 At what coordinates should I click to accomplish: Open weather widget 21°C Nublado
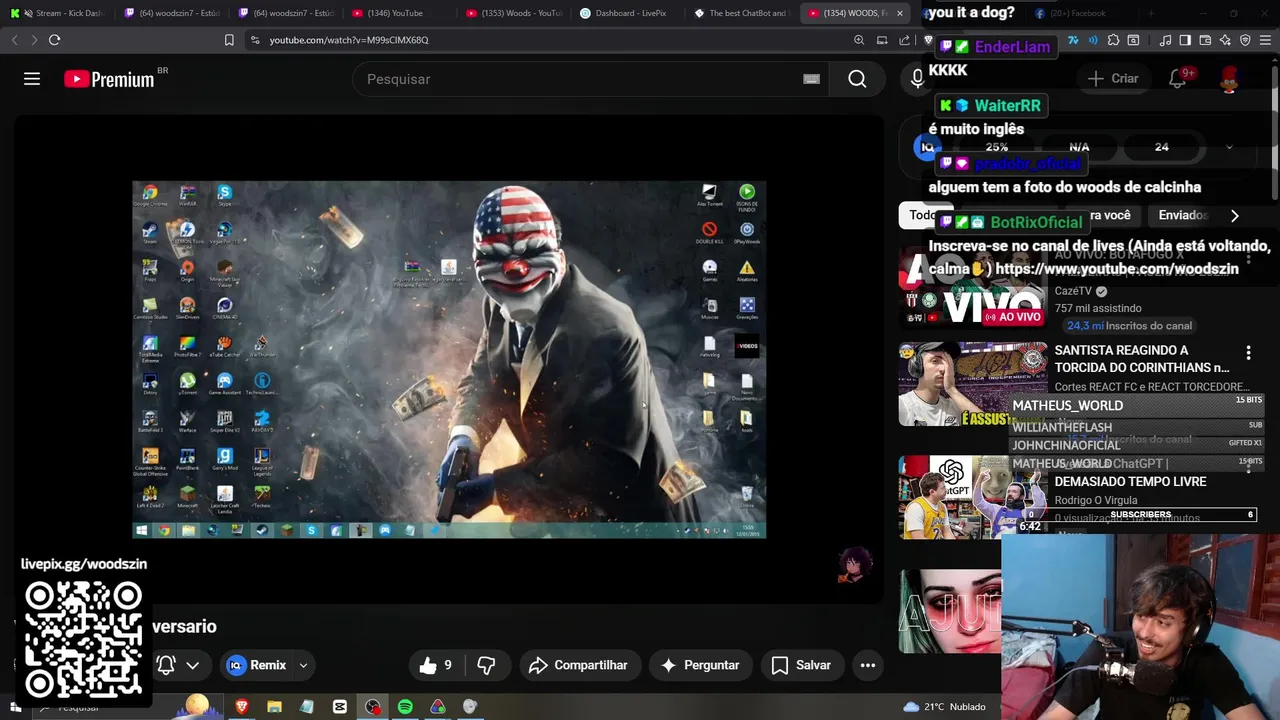[x=944, y=707]
